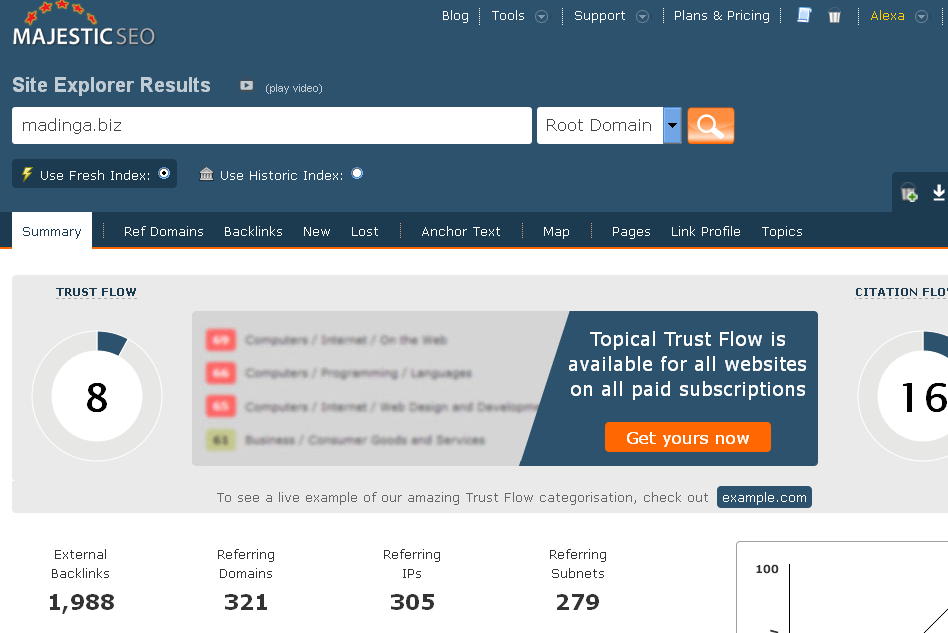This screenshot has height=633, width=948.
Task: Click the Citation Flow score dial 16
Action: 903,396
